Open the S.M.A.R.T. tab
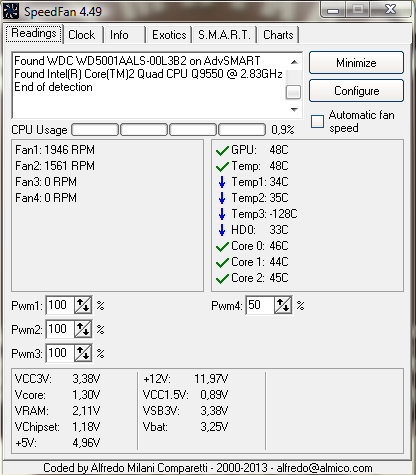The image size is (416, 475). 224,35
